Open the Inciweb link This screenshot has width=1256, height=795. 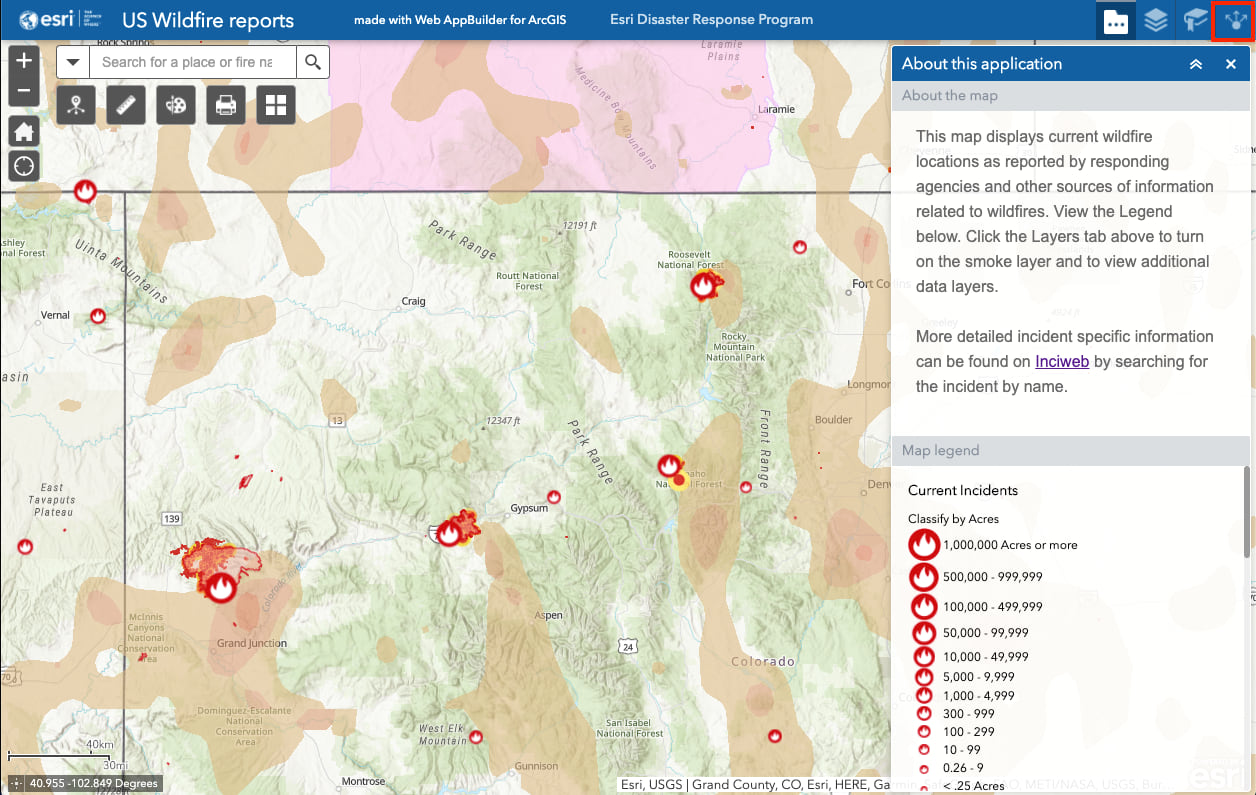click(x=1062, y=361)
